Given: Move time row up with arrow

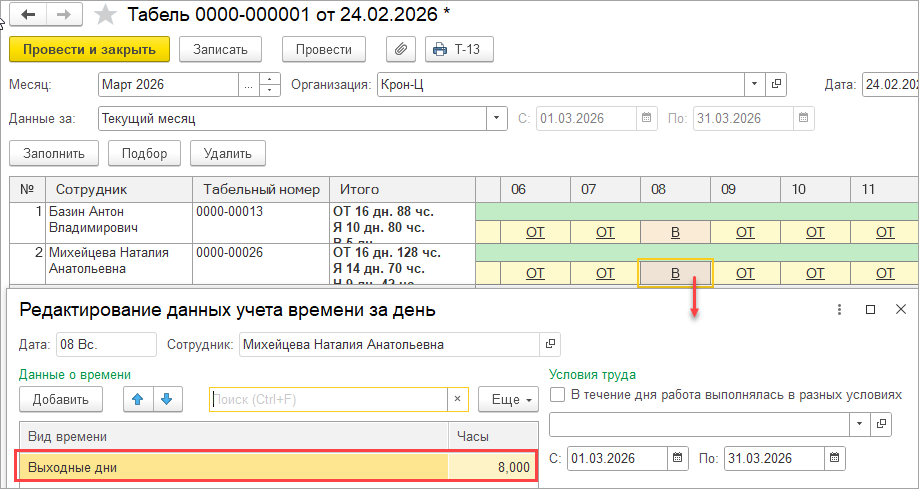Looking at the screenshot, I should tap(136, 399).
